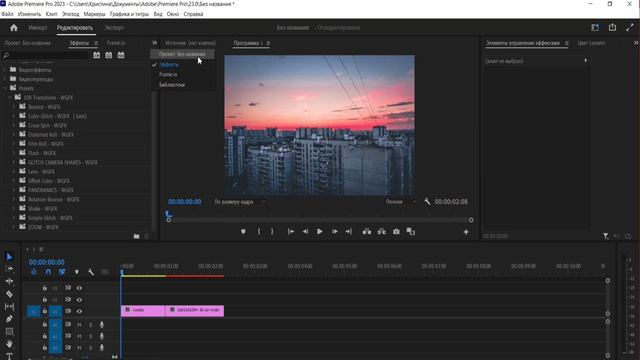Select the Type tool
The width and height of the screenshot is (640, 360).
click(9, 356)
